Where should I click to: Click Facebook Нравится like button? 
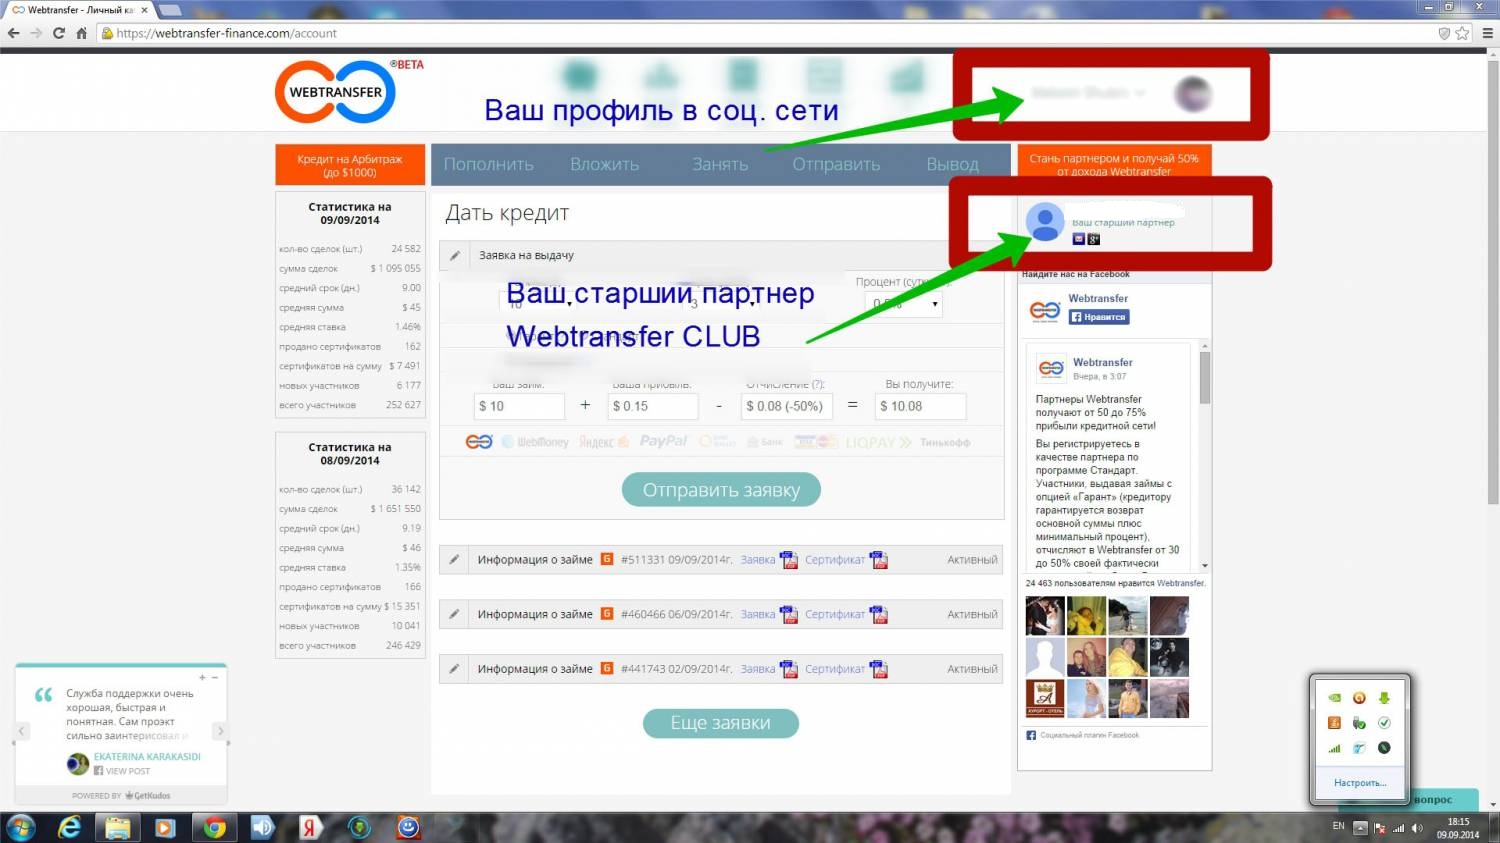1099,317
